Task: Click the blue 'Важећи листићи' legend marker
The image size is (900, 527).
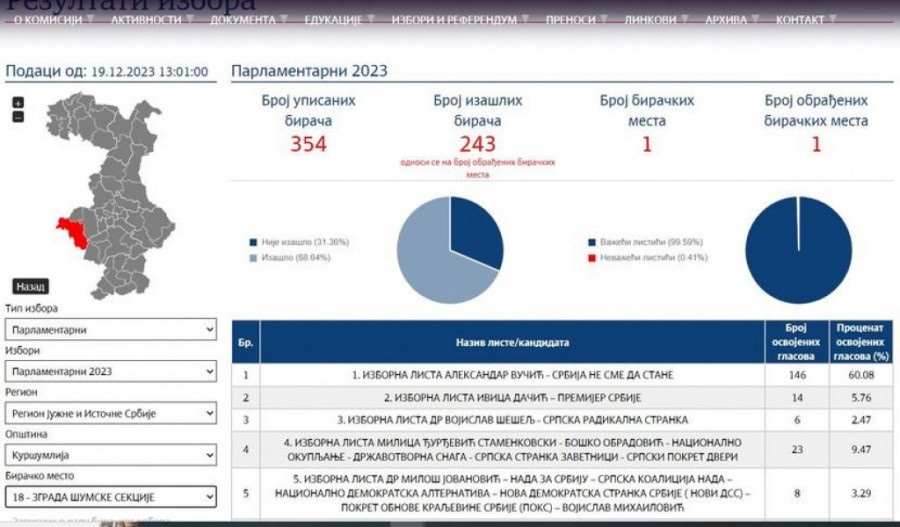Action: (x=591, y=243)
